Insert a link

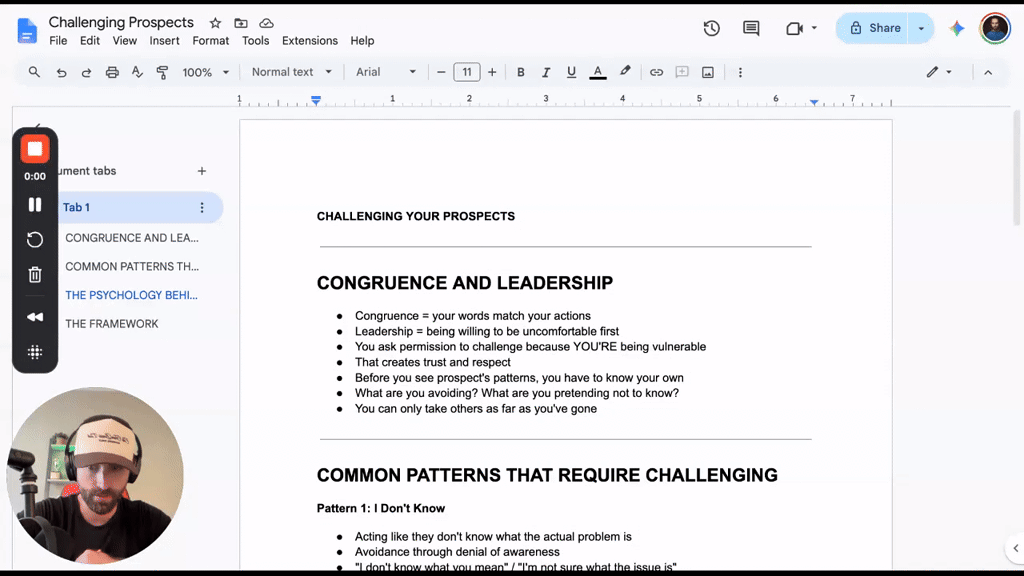point(656,72)
